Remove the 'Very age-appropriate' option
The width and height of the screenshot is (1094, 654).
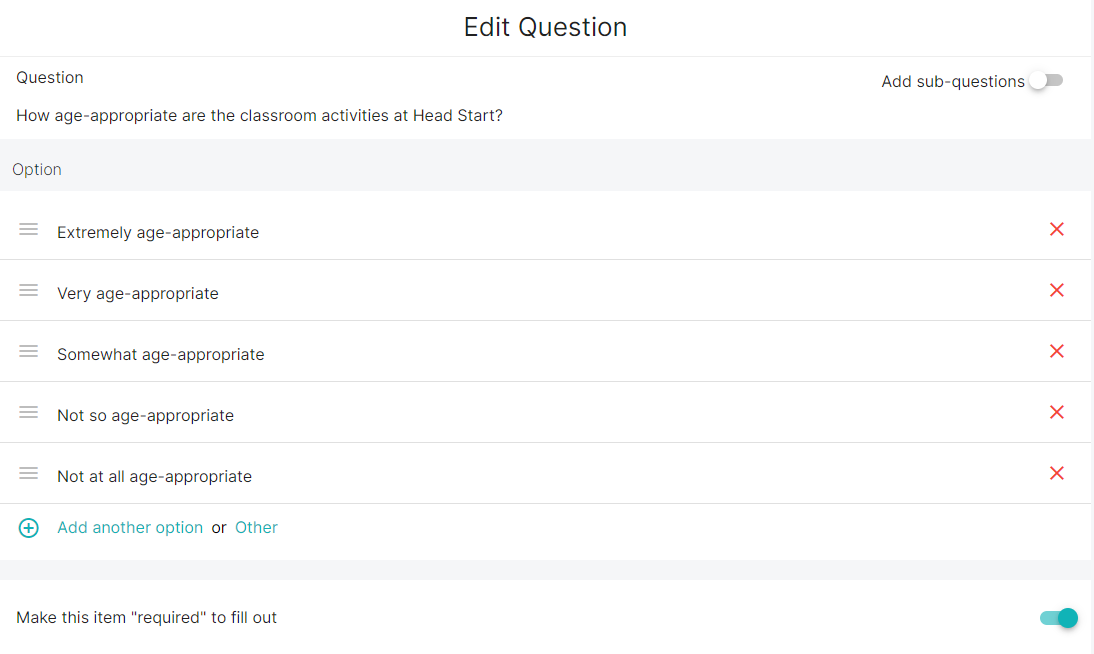pos(1056,291)
